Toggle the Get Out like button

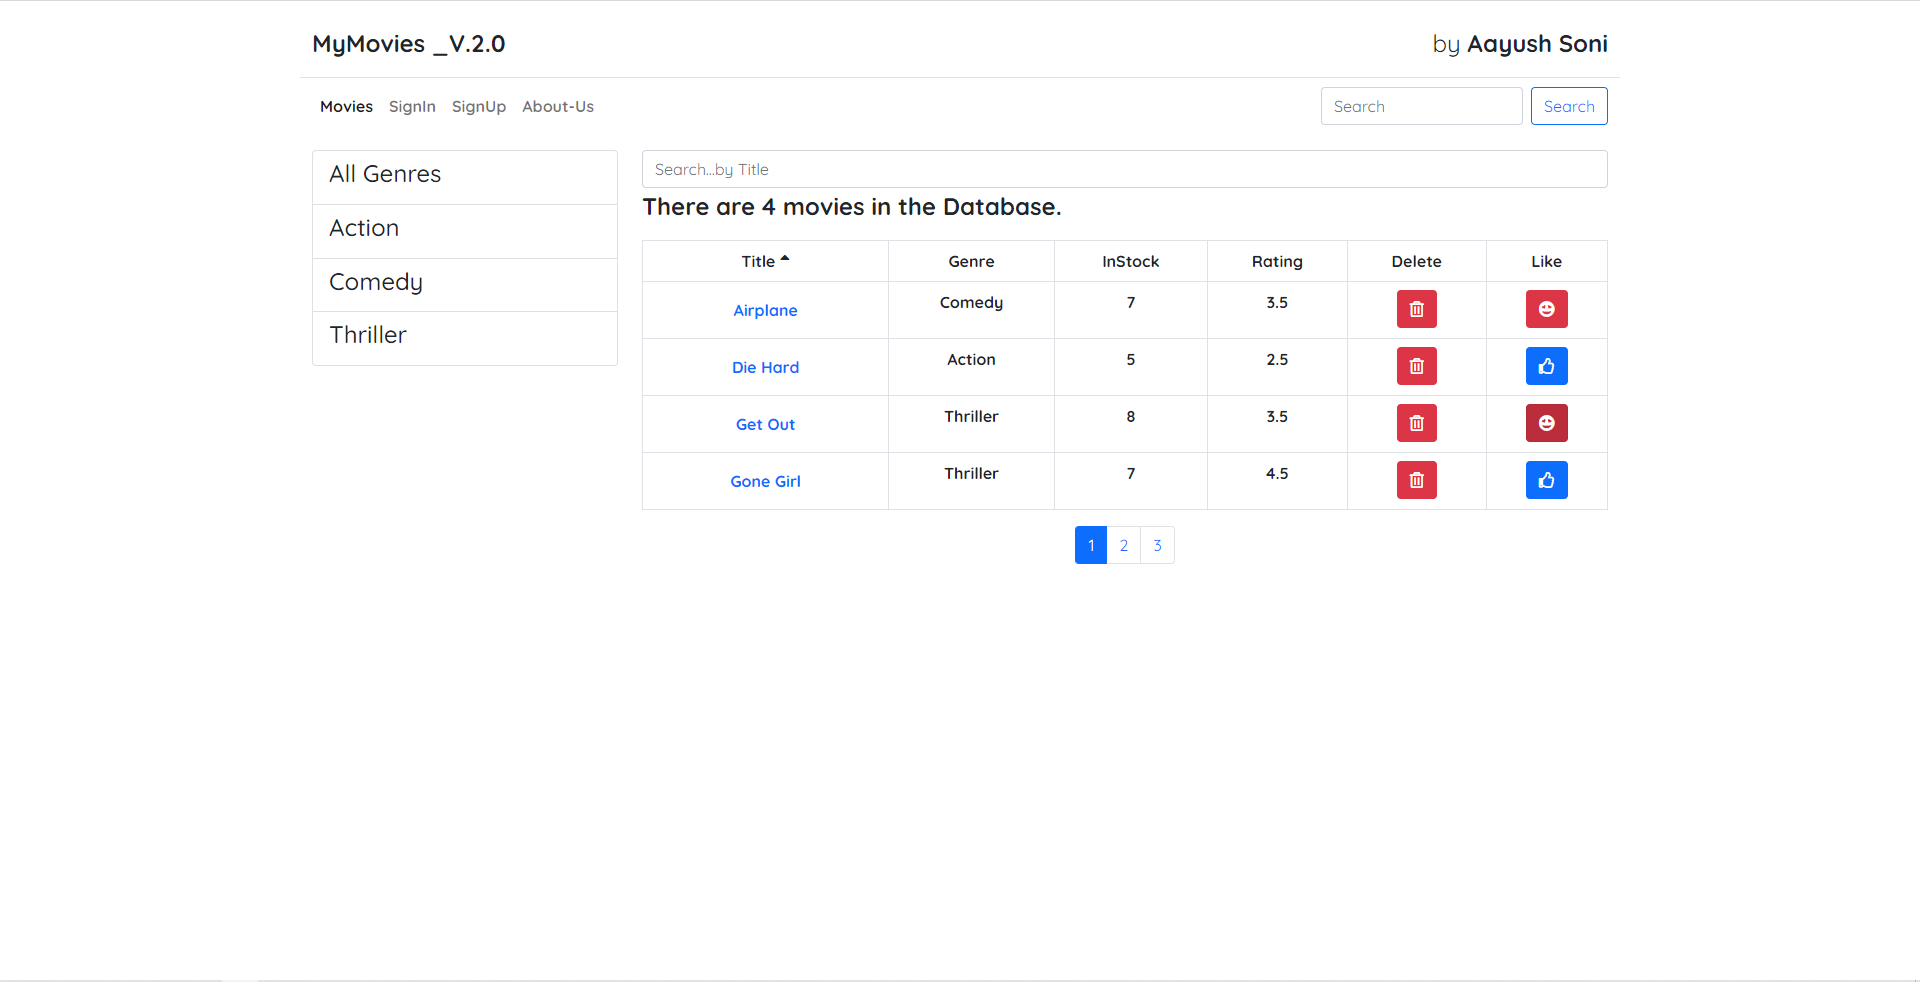pos(1546,424)
